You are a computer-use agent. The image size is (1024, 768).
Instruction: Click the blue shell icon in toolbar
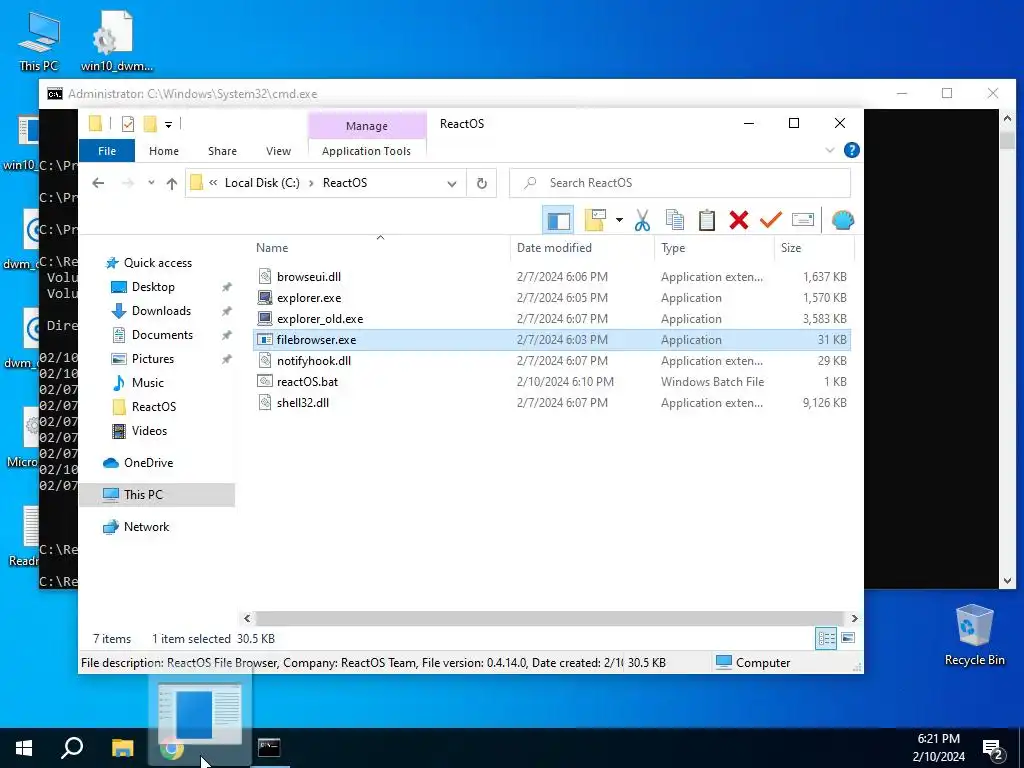point(842,220)
